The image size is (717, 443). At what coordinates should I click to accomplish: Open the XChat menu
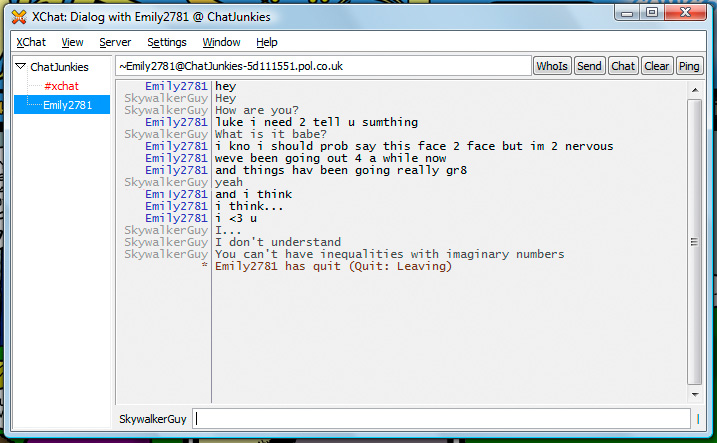(x=31, y=42)
